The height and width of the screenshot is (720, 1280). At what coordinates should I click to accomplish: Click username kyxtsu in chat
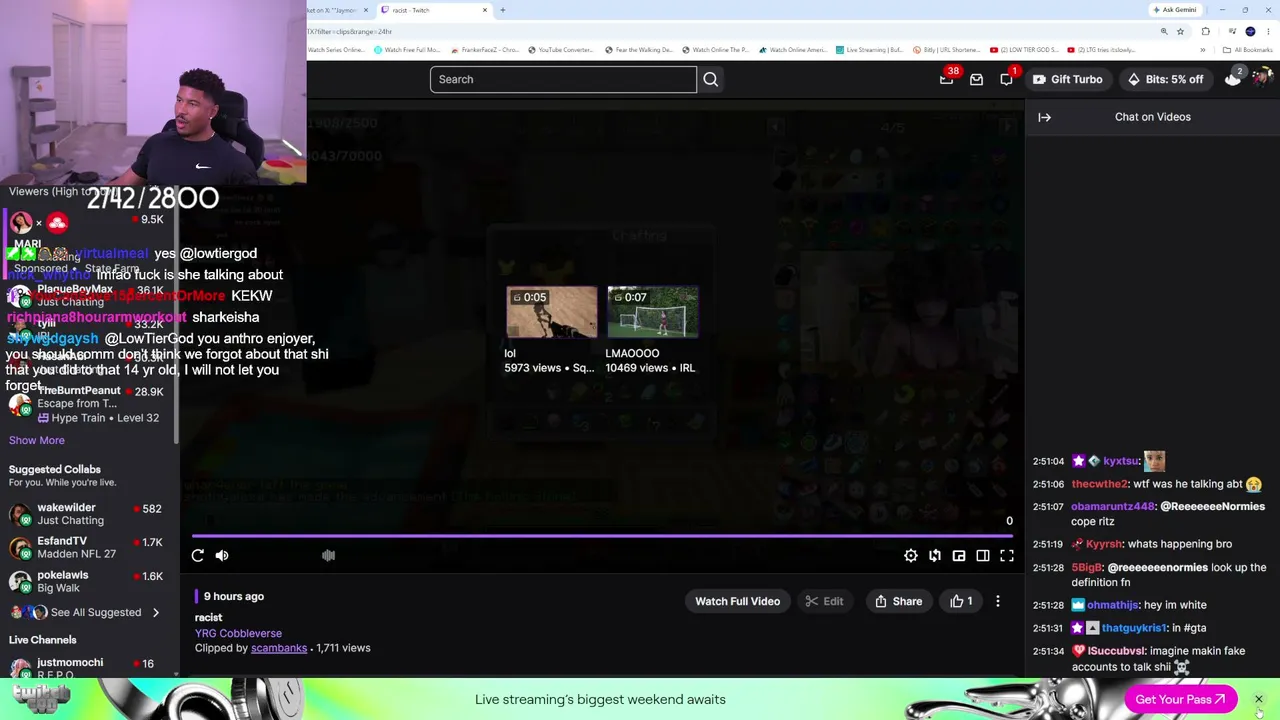pos(1121,461)
